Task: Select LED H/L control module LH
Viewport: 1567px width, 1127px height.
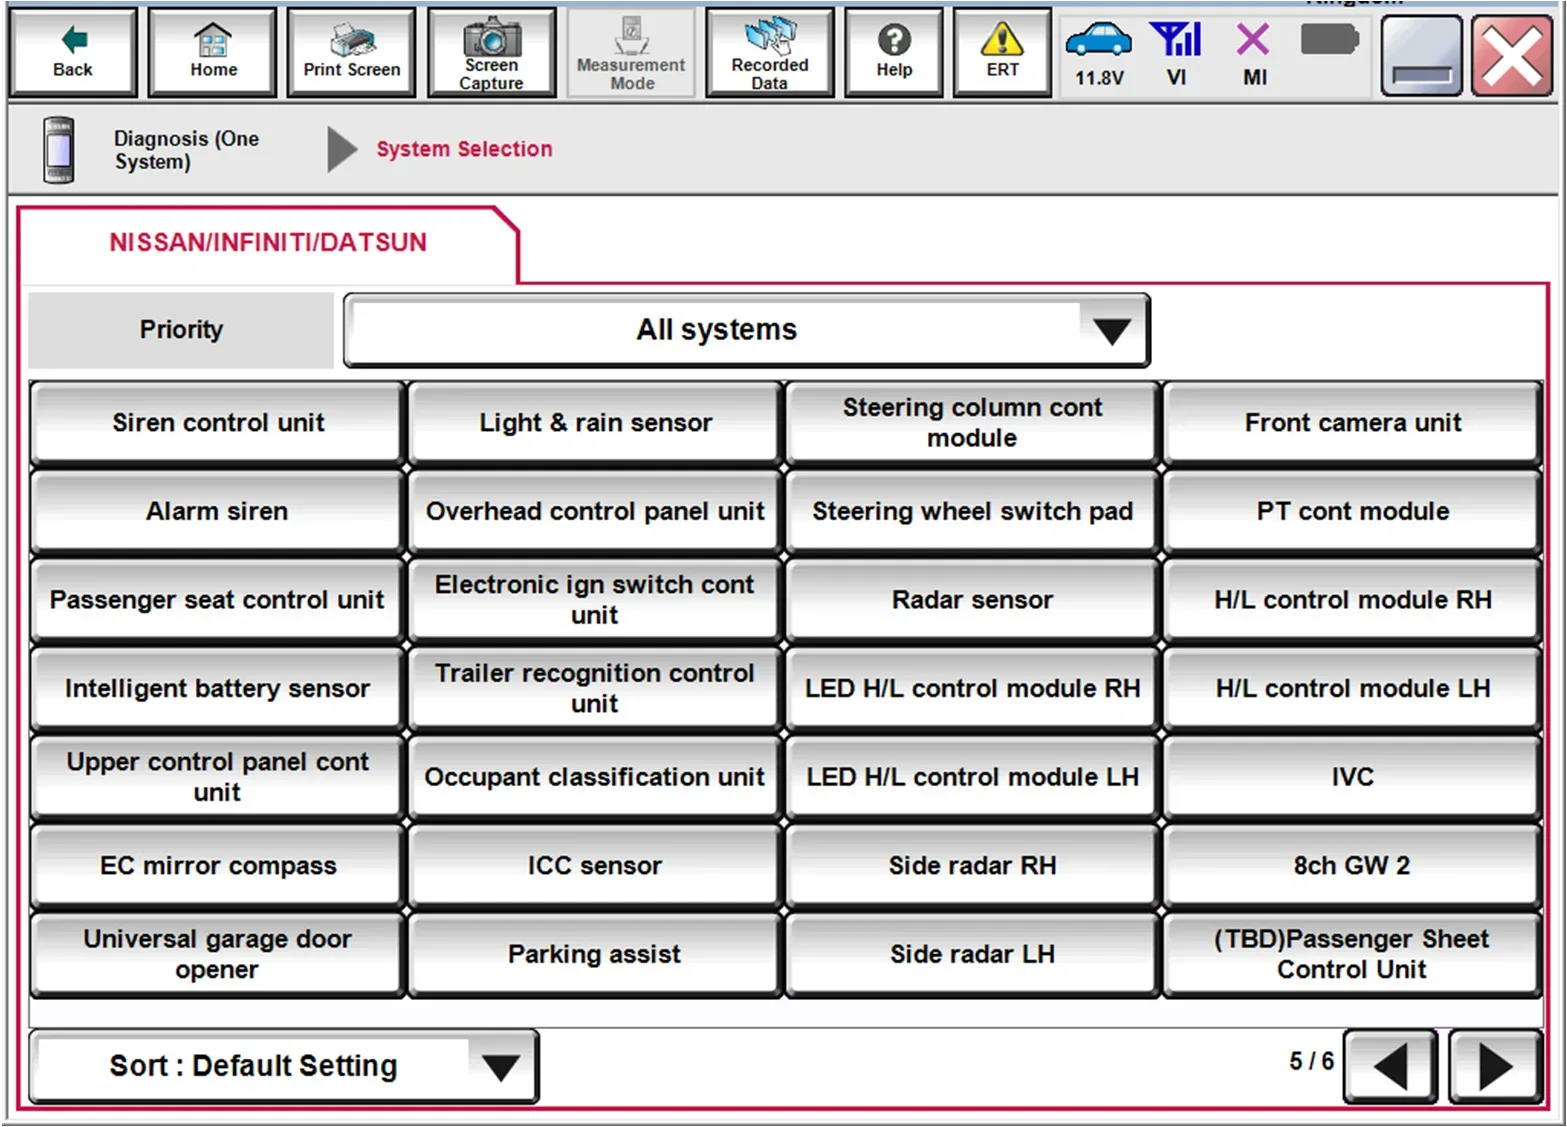Action: (972, 777)
